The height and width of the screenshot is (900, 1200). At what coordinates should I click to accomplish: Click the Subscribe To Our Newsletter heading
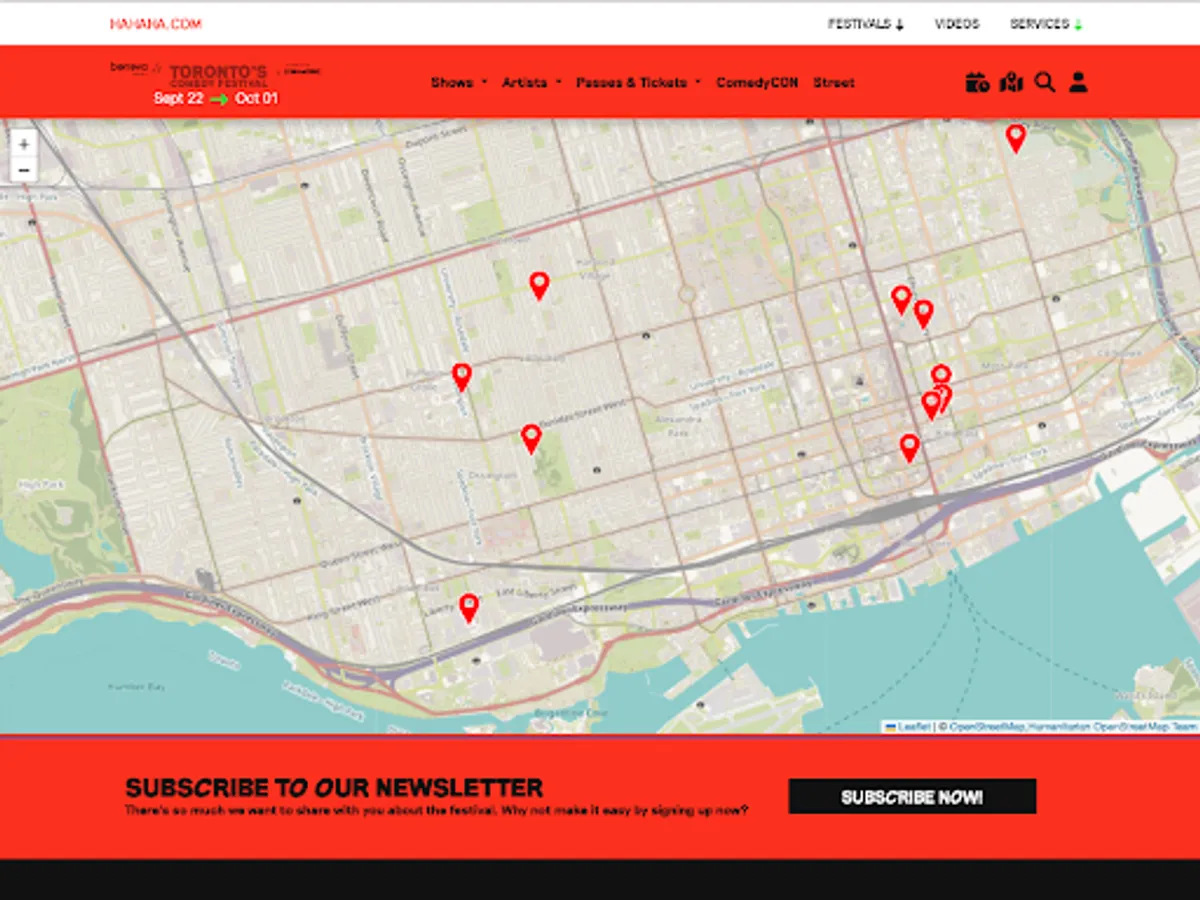tap(334, 788)
